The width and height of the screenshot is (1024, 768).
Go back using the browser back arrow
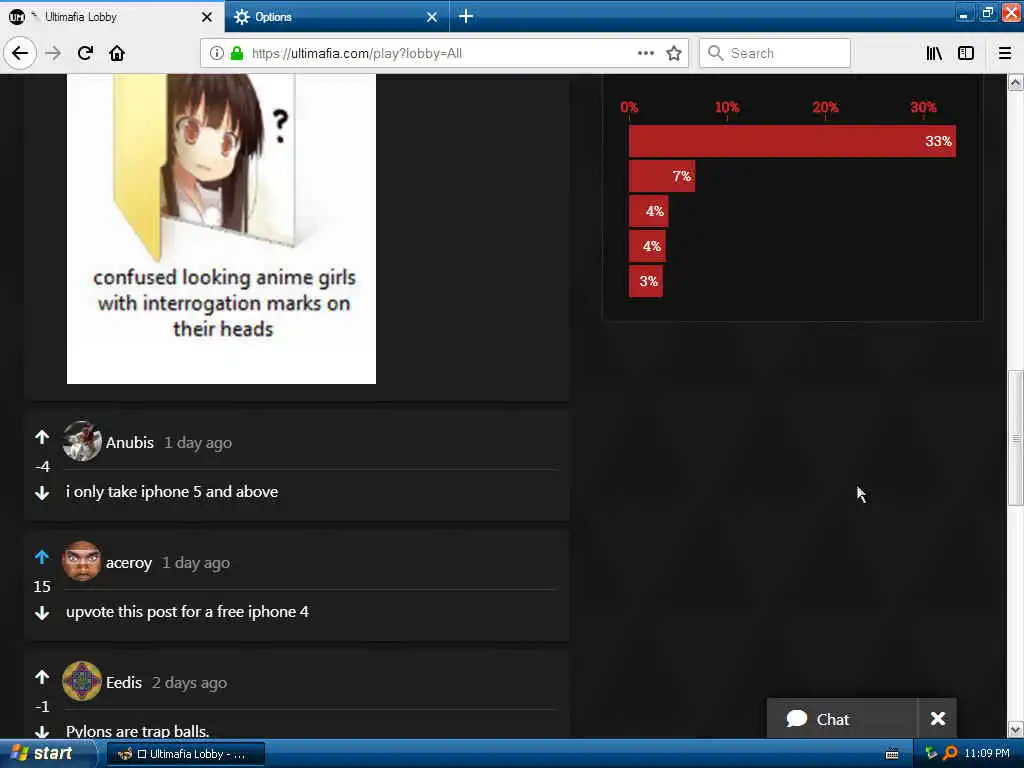[20, 53]
